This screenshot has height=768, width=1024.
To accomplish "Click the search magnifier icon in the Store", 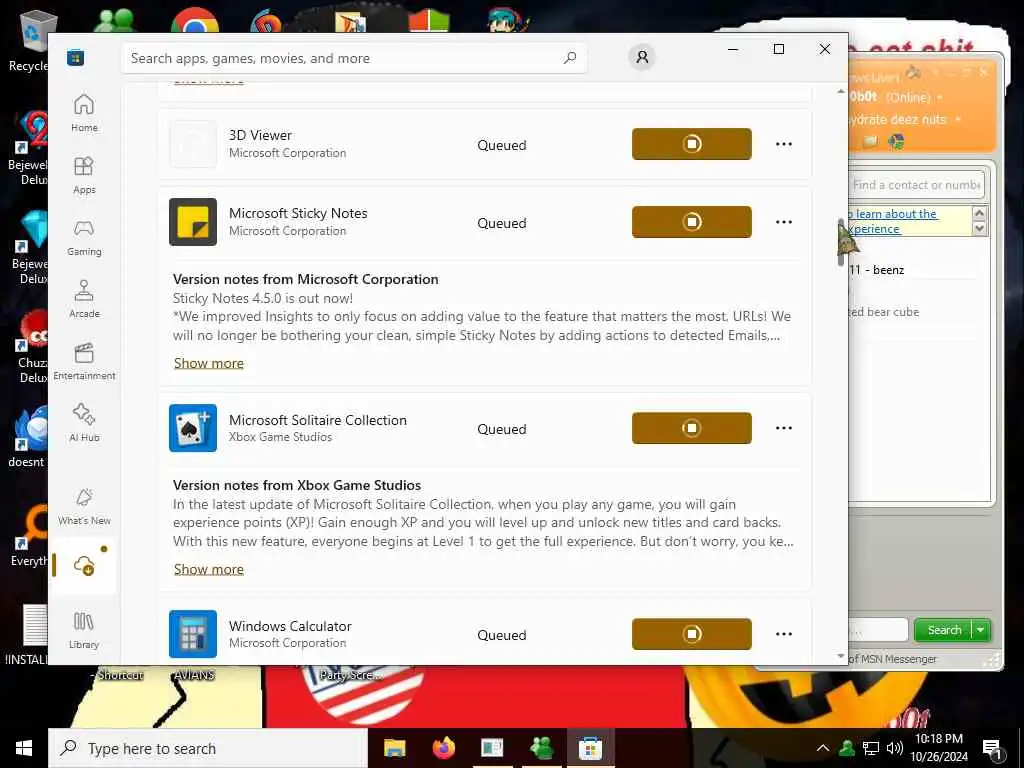I will tap(569, 58).
